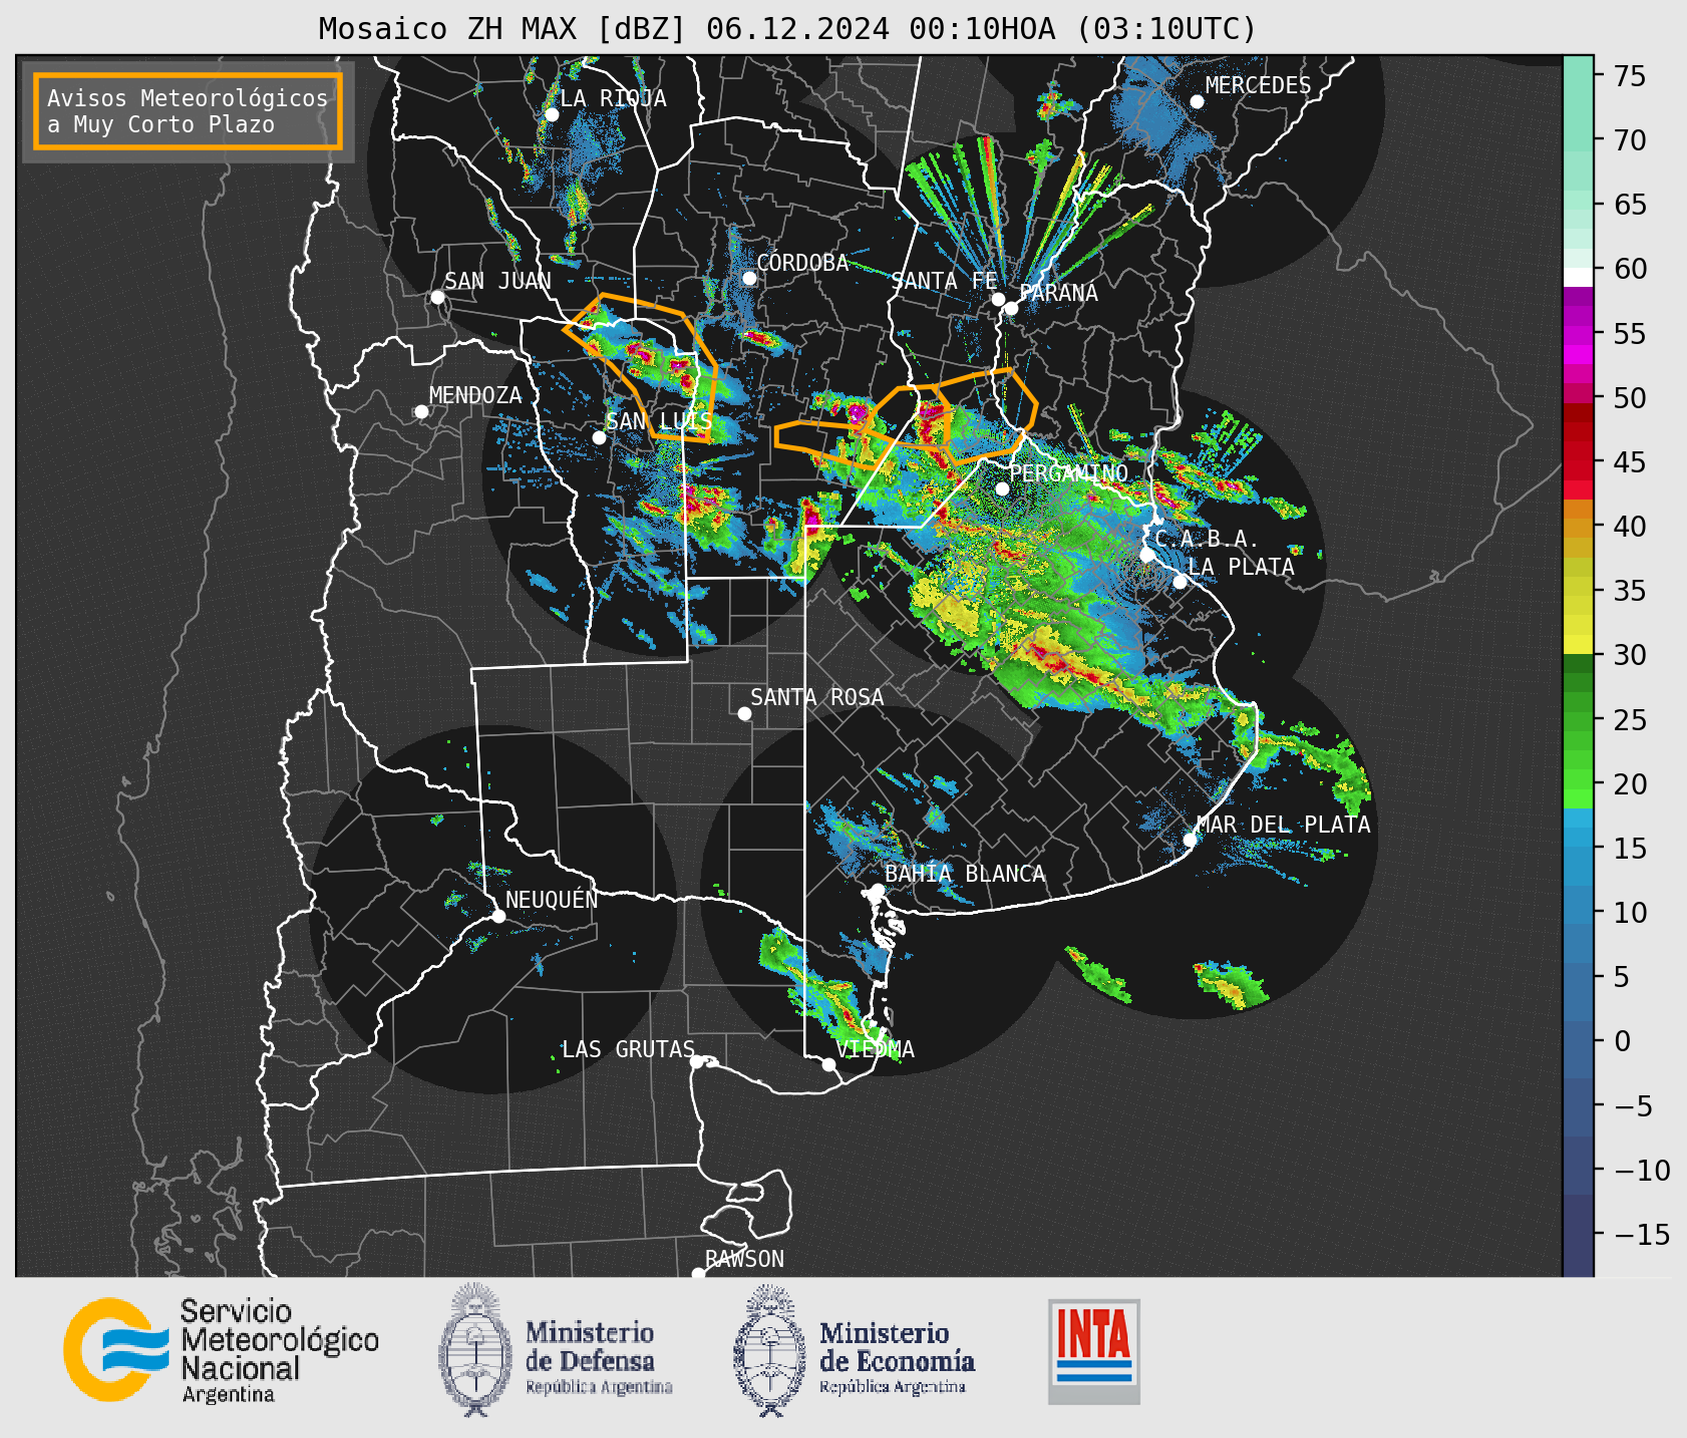Click the SANTA ROSA city label

pyautogui.click(x=817, y=697)
